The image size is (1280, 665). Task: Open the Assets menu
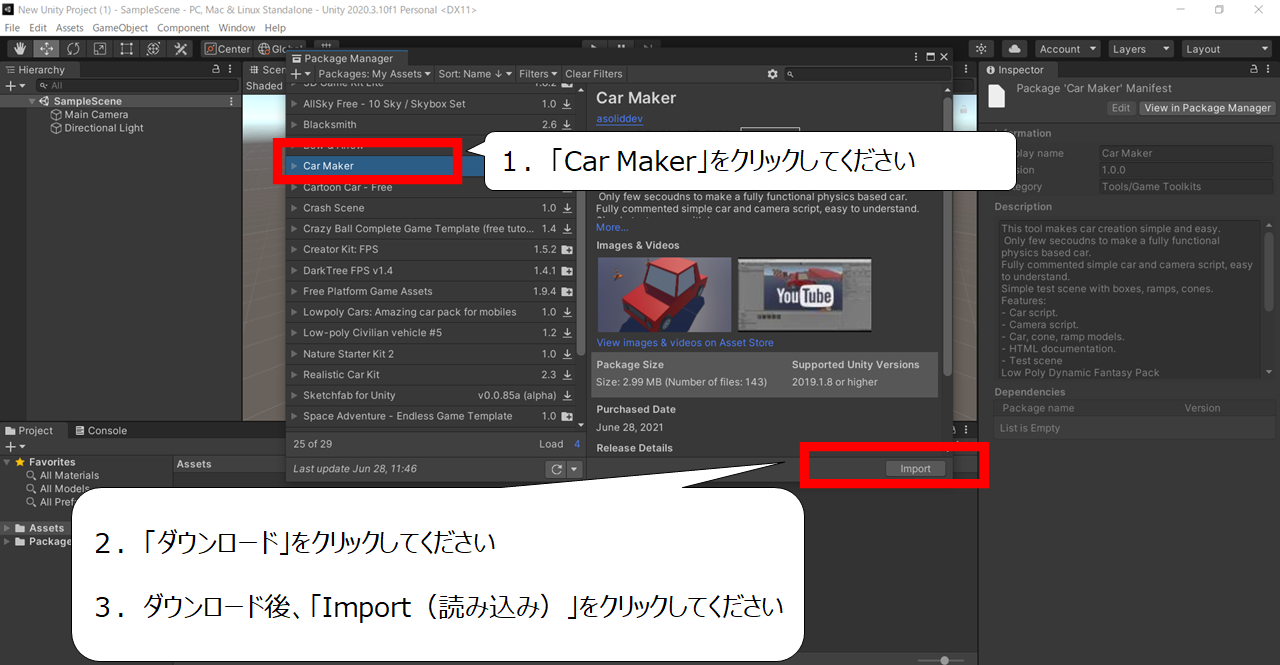pyautogui.click(x=70, y=28)
